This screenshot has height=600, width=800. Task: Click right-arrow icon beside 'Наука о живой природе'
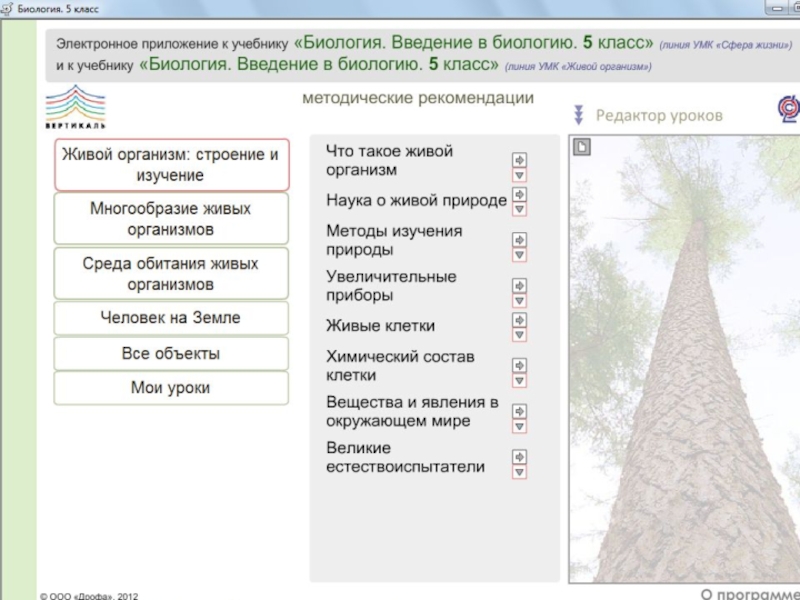pyautogui.click(x=519, y=194)
